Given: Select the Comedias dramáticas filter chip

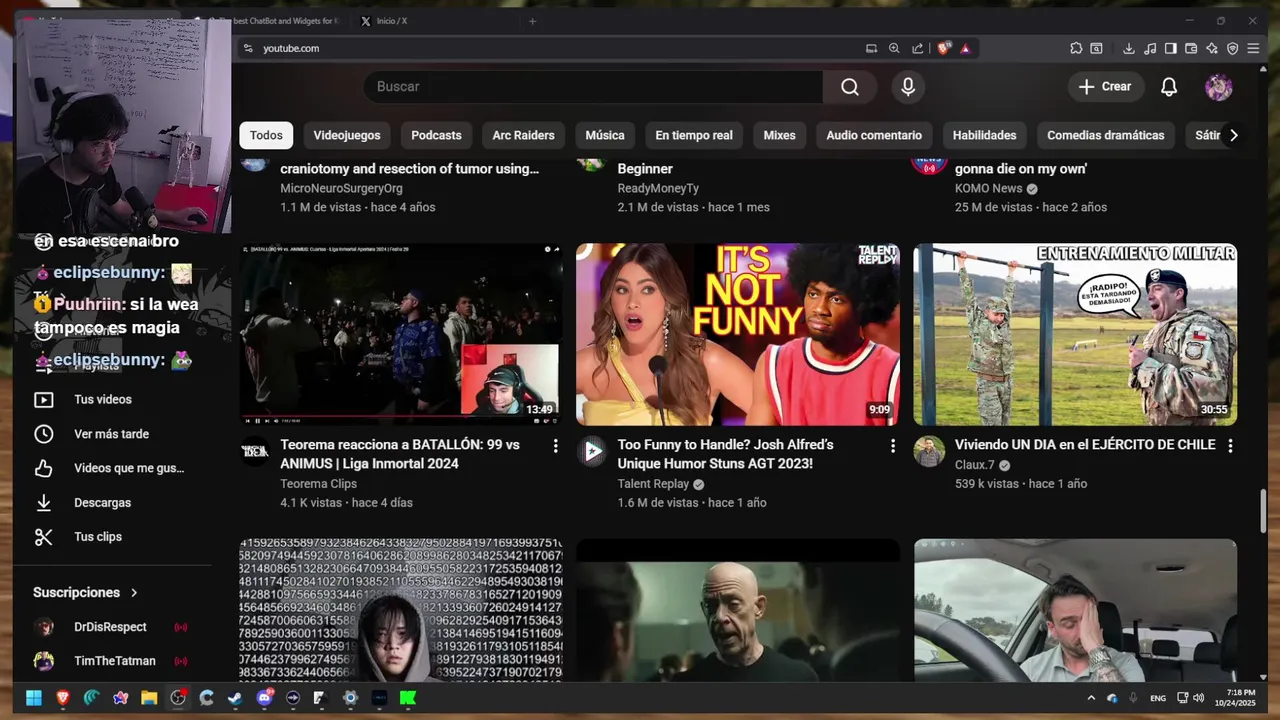Looking at the screenshot, I should tap(1105, 135).
